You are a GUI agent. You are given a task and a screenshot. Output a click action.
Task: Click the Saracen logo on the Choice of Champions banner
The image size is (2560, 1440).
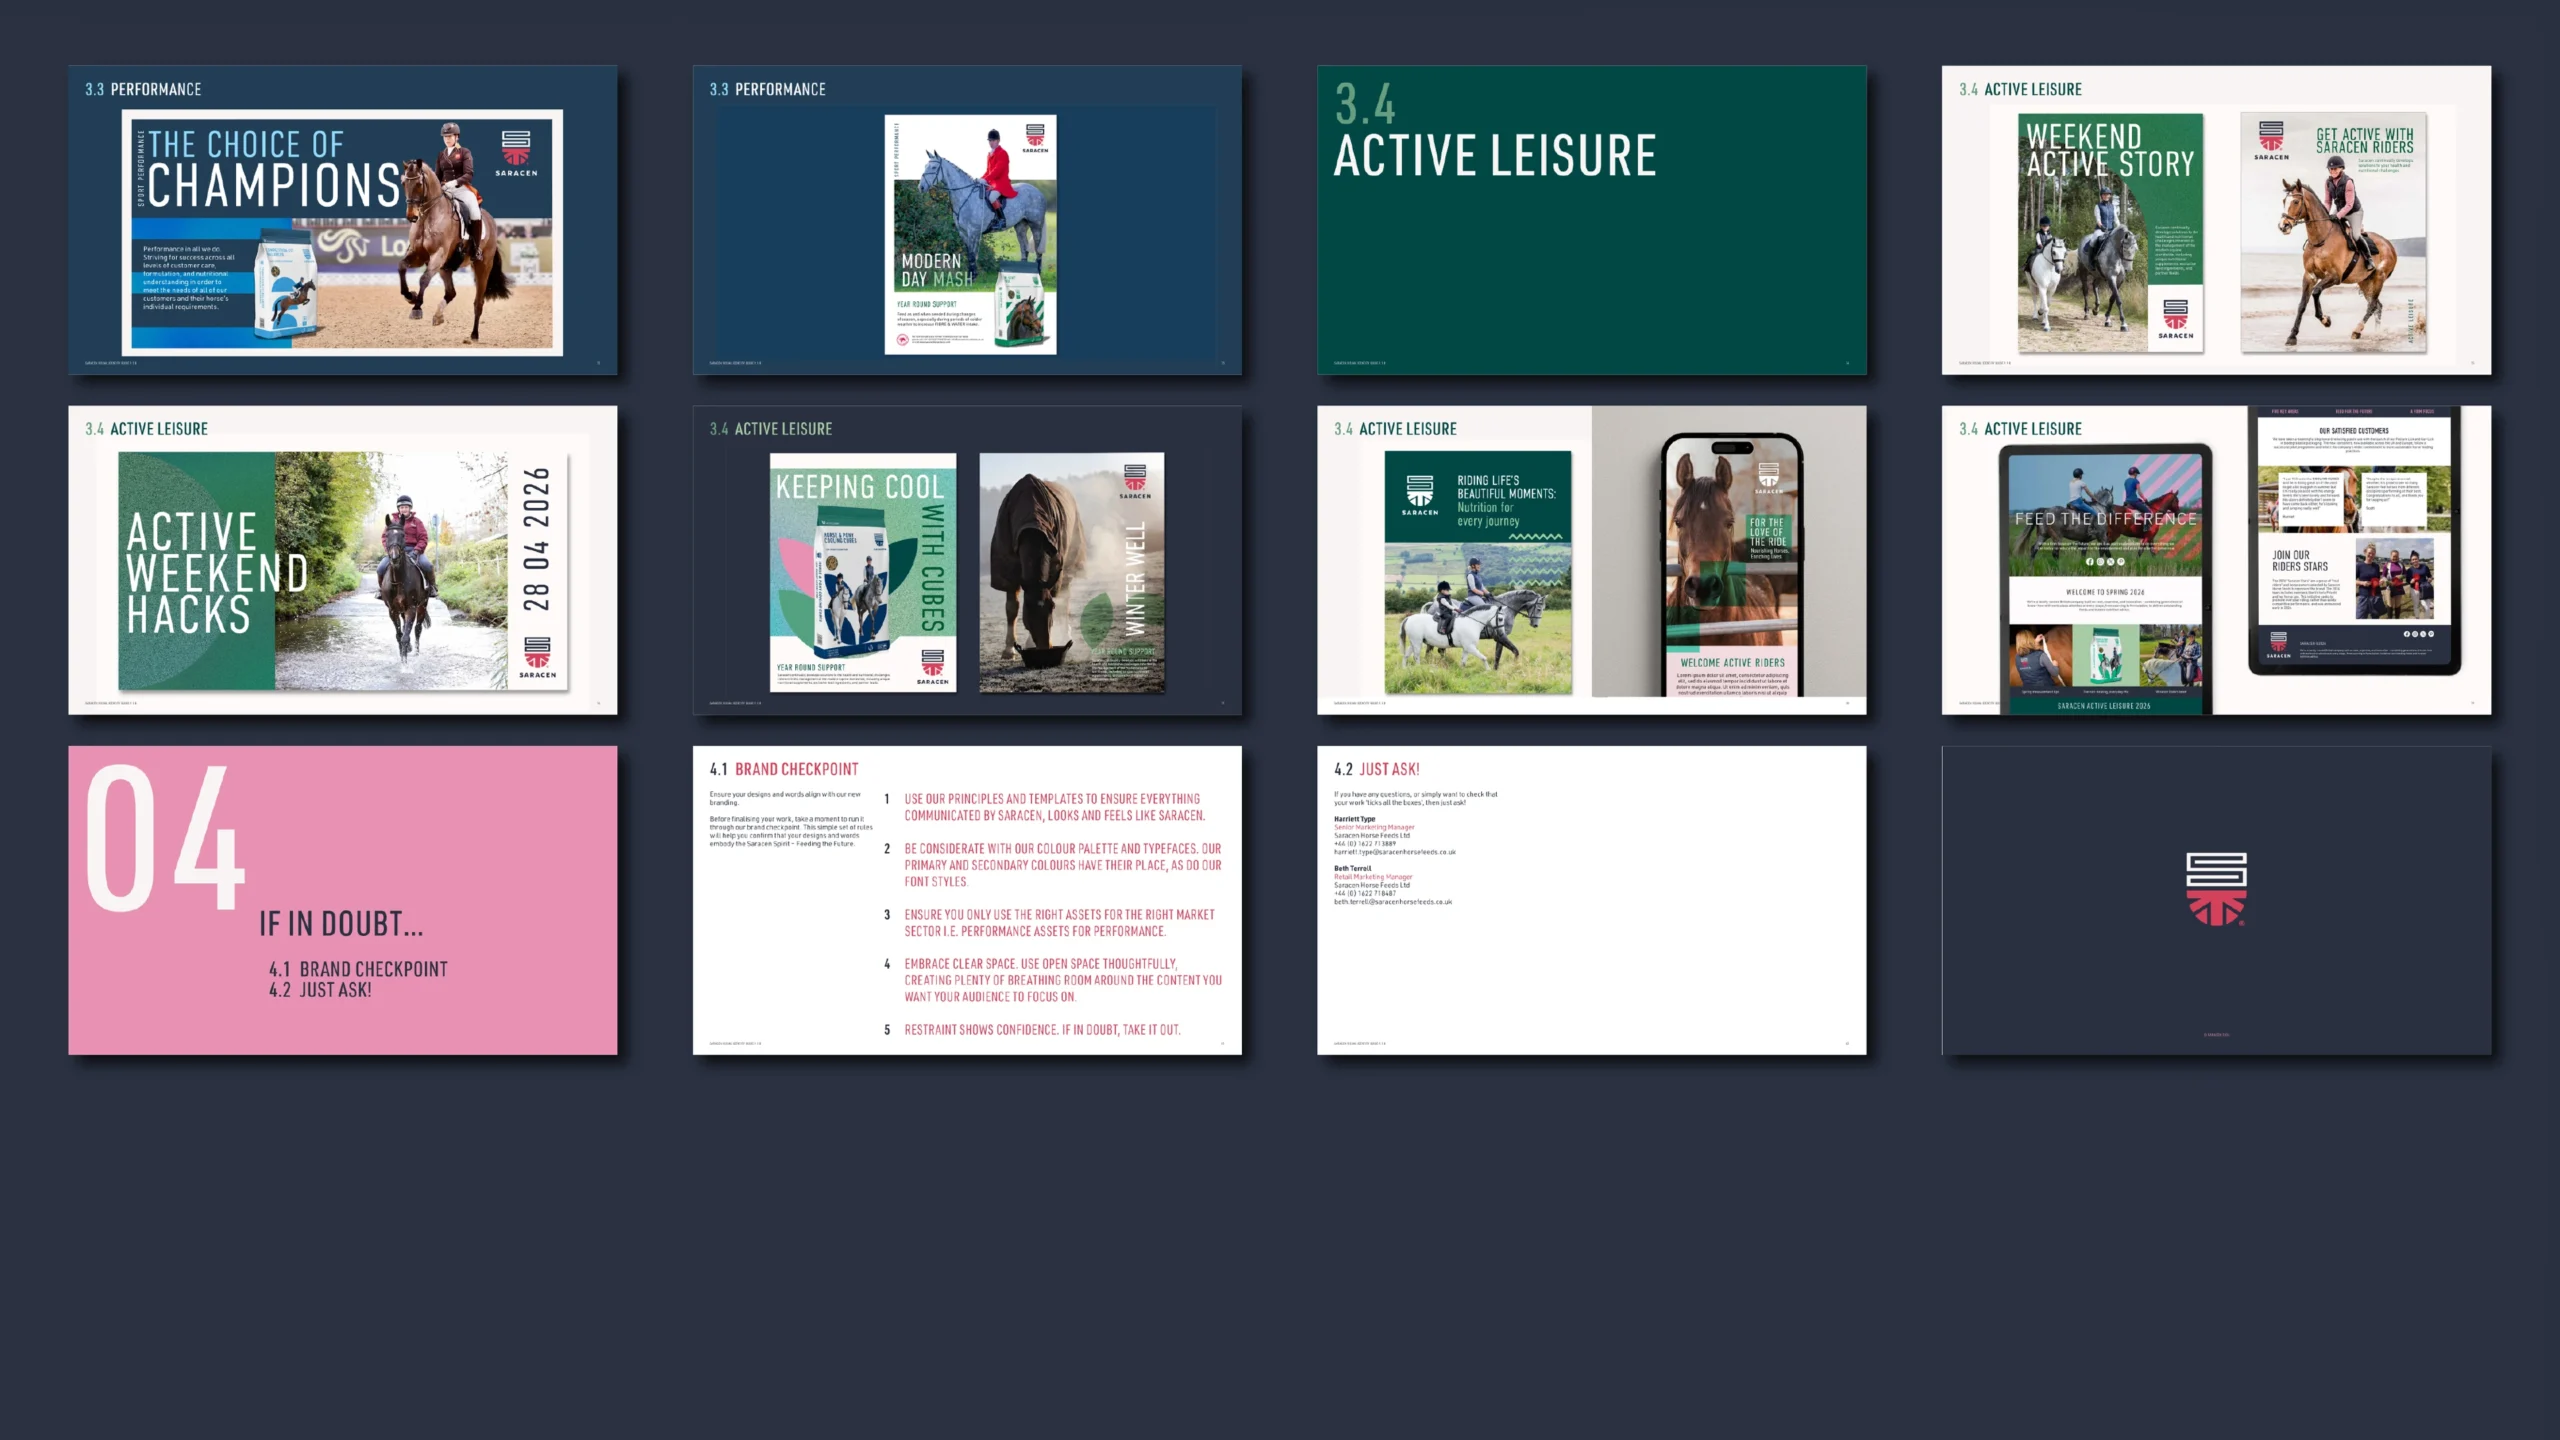(516, 153)
